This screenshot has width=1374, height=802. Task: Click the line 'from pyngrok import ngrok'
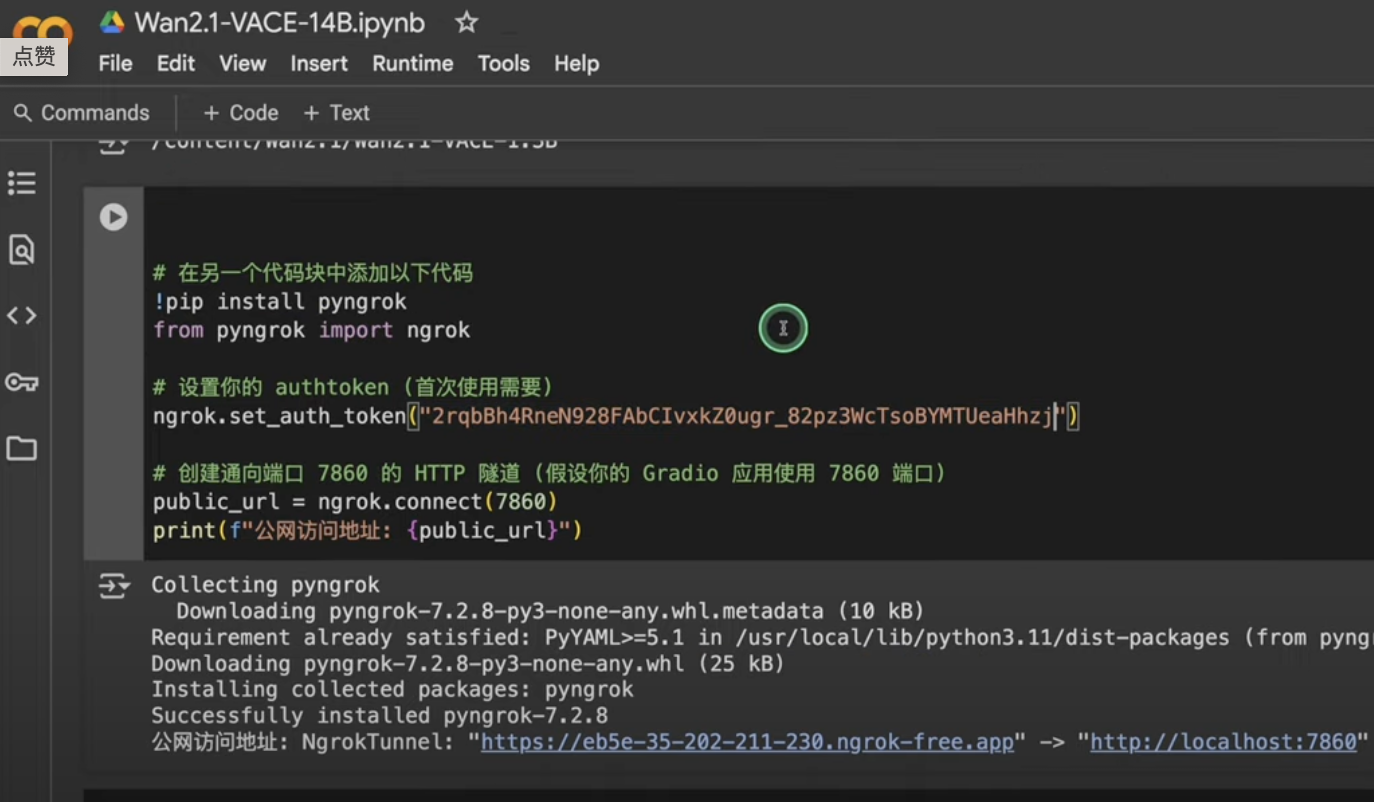[311, 330]
